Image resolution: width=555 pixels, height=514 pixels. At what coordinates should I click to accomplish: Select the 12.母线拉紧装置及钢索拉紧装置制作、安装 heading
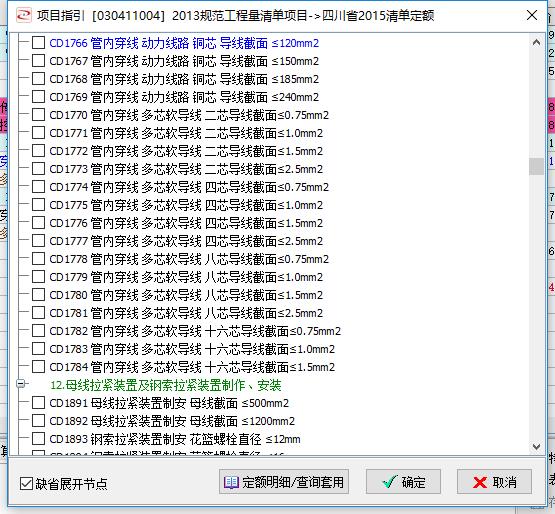click(x=166, y=385)
